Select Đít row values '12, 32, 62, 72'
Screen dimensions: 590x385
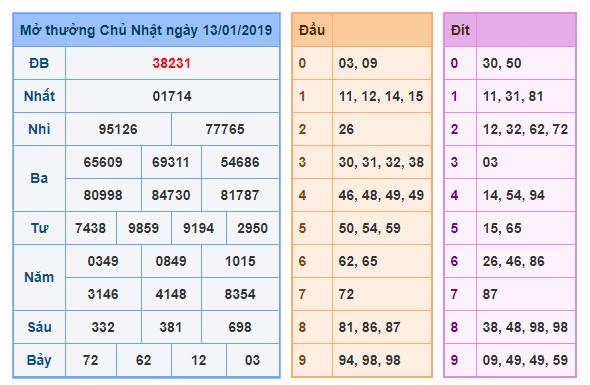coord(525,129)
